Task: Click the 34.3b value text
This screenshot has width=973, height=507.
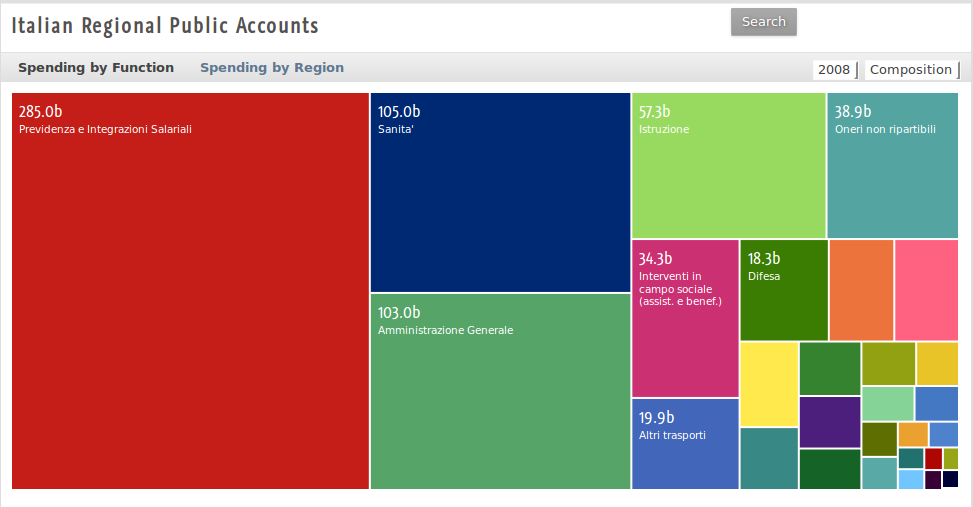Action: [655, 259]
